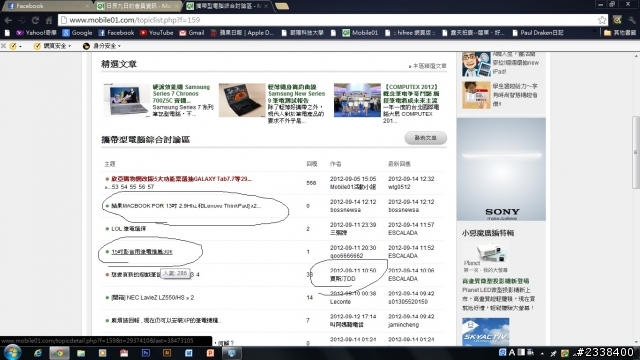
Task: Open the Mobile01 bookmark
Action: tap(360, 33)
